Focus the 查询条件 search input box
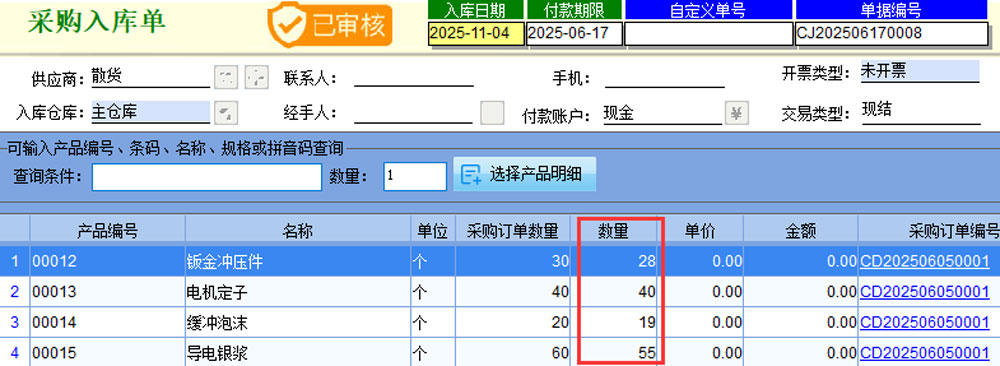This screenshot has width=1000, height=366. [x=207, y=177]
